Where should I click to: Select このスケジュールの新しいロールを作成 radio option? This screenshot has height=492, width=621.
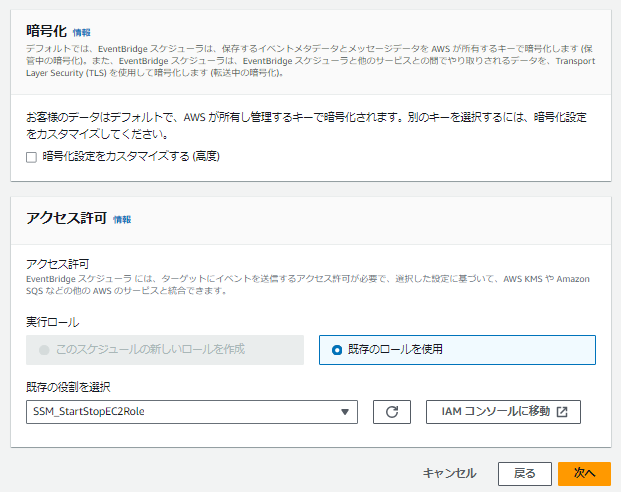165,350
